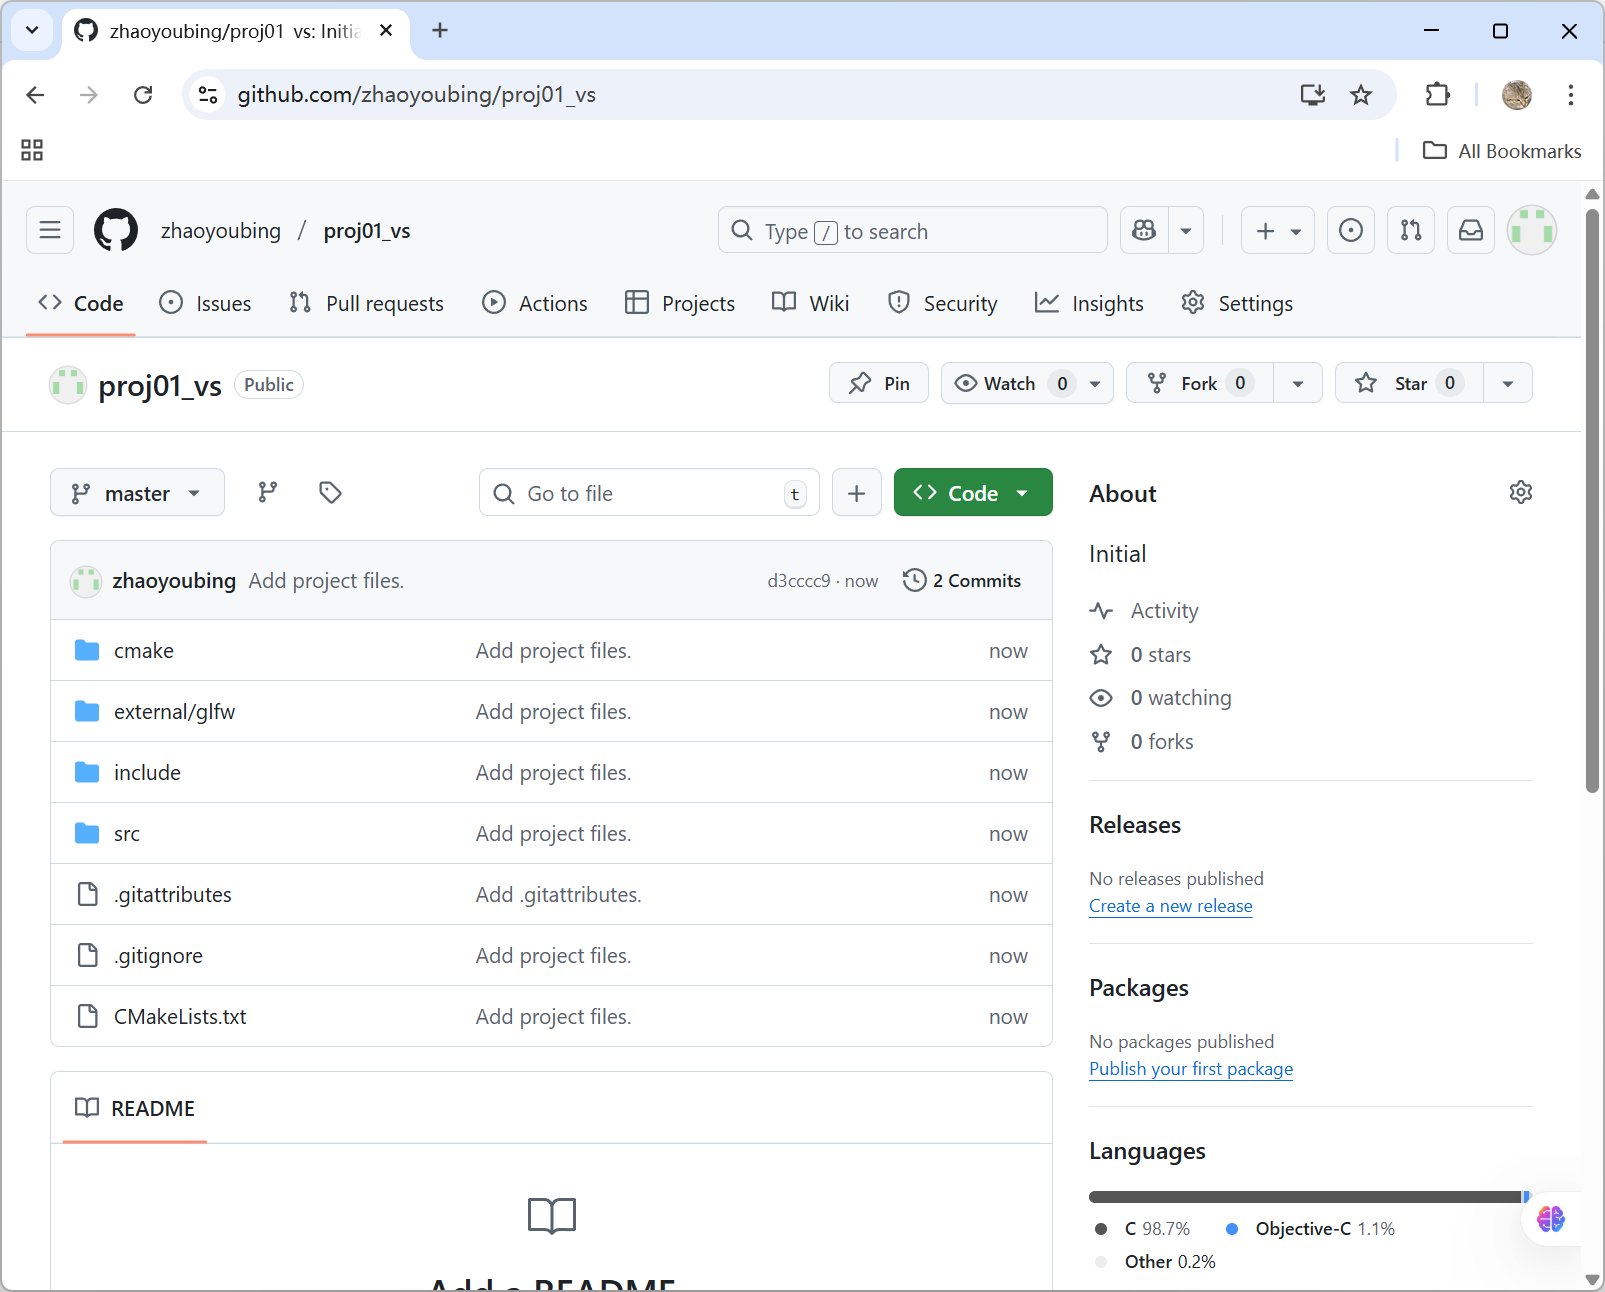Click the Copilot icon in header
This screenshot has height=1292, width=1605.
coord(1144,231)
